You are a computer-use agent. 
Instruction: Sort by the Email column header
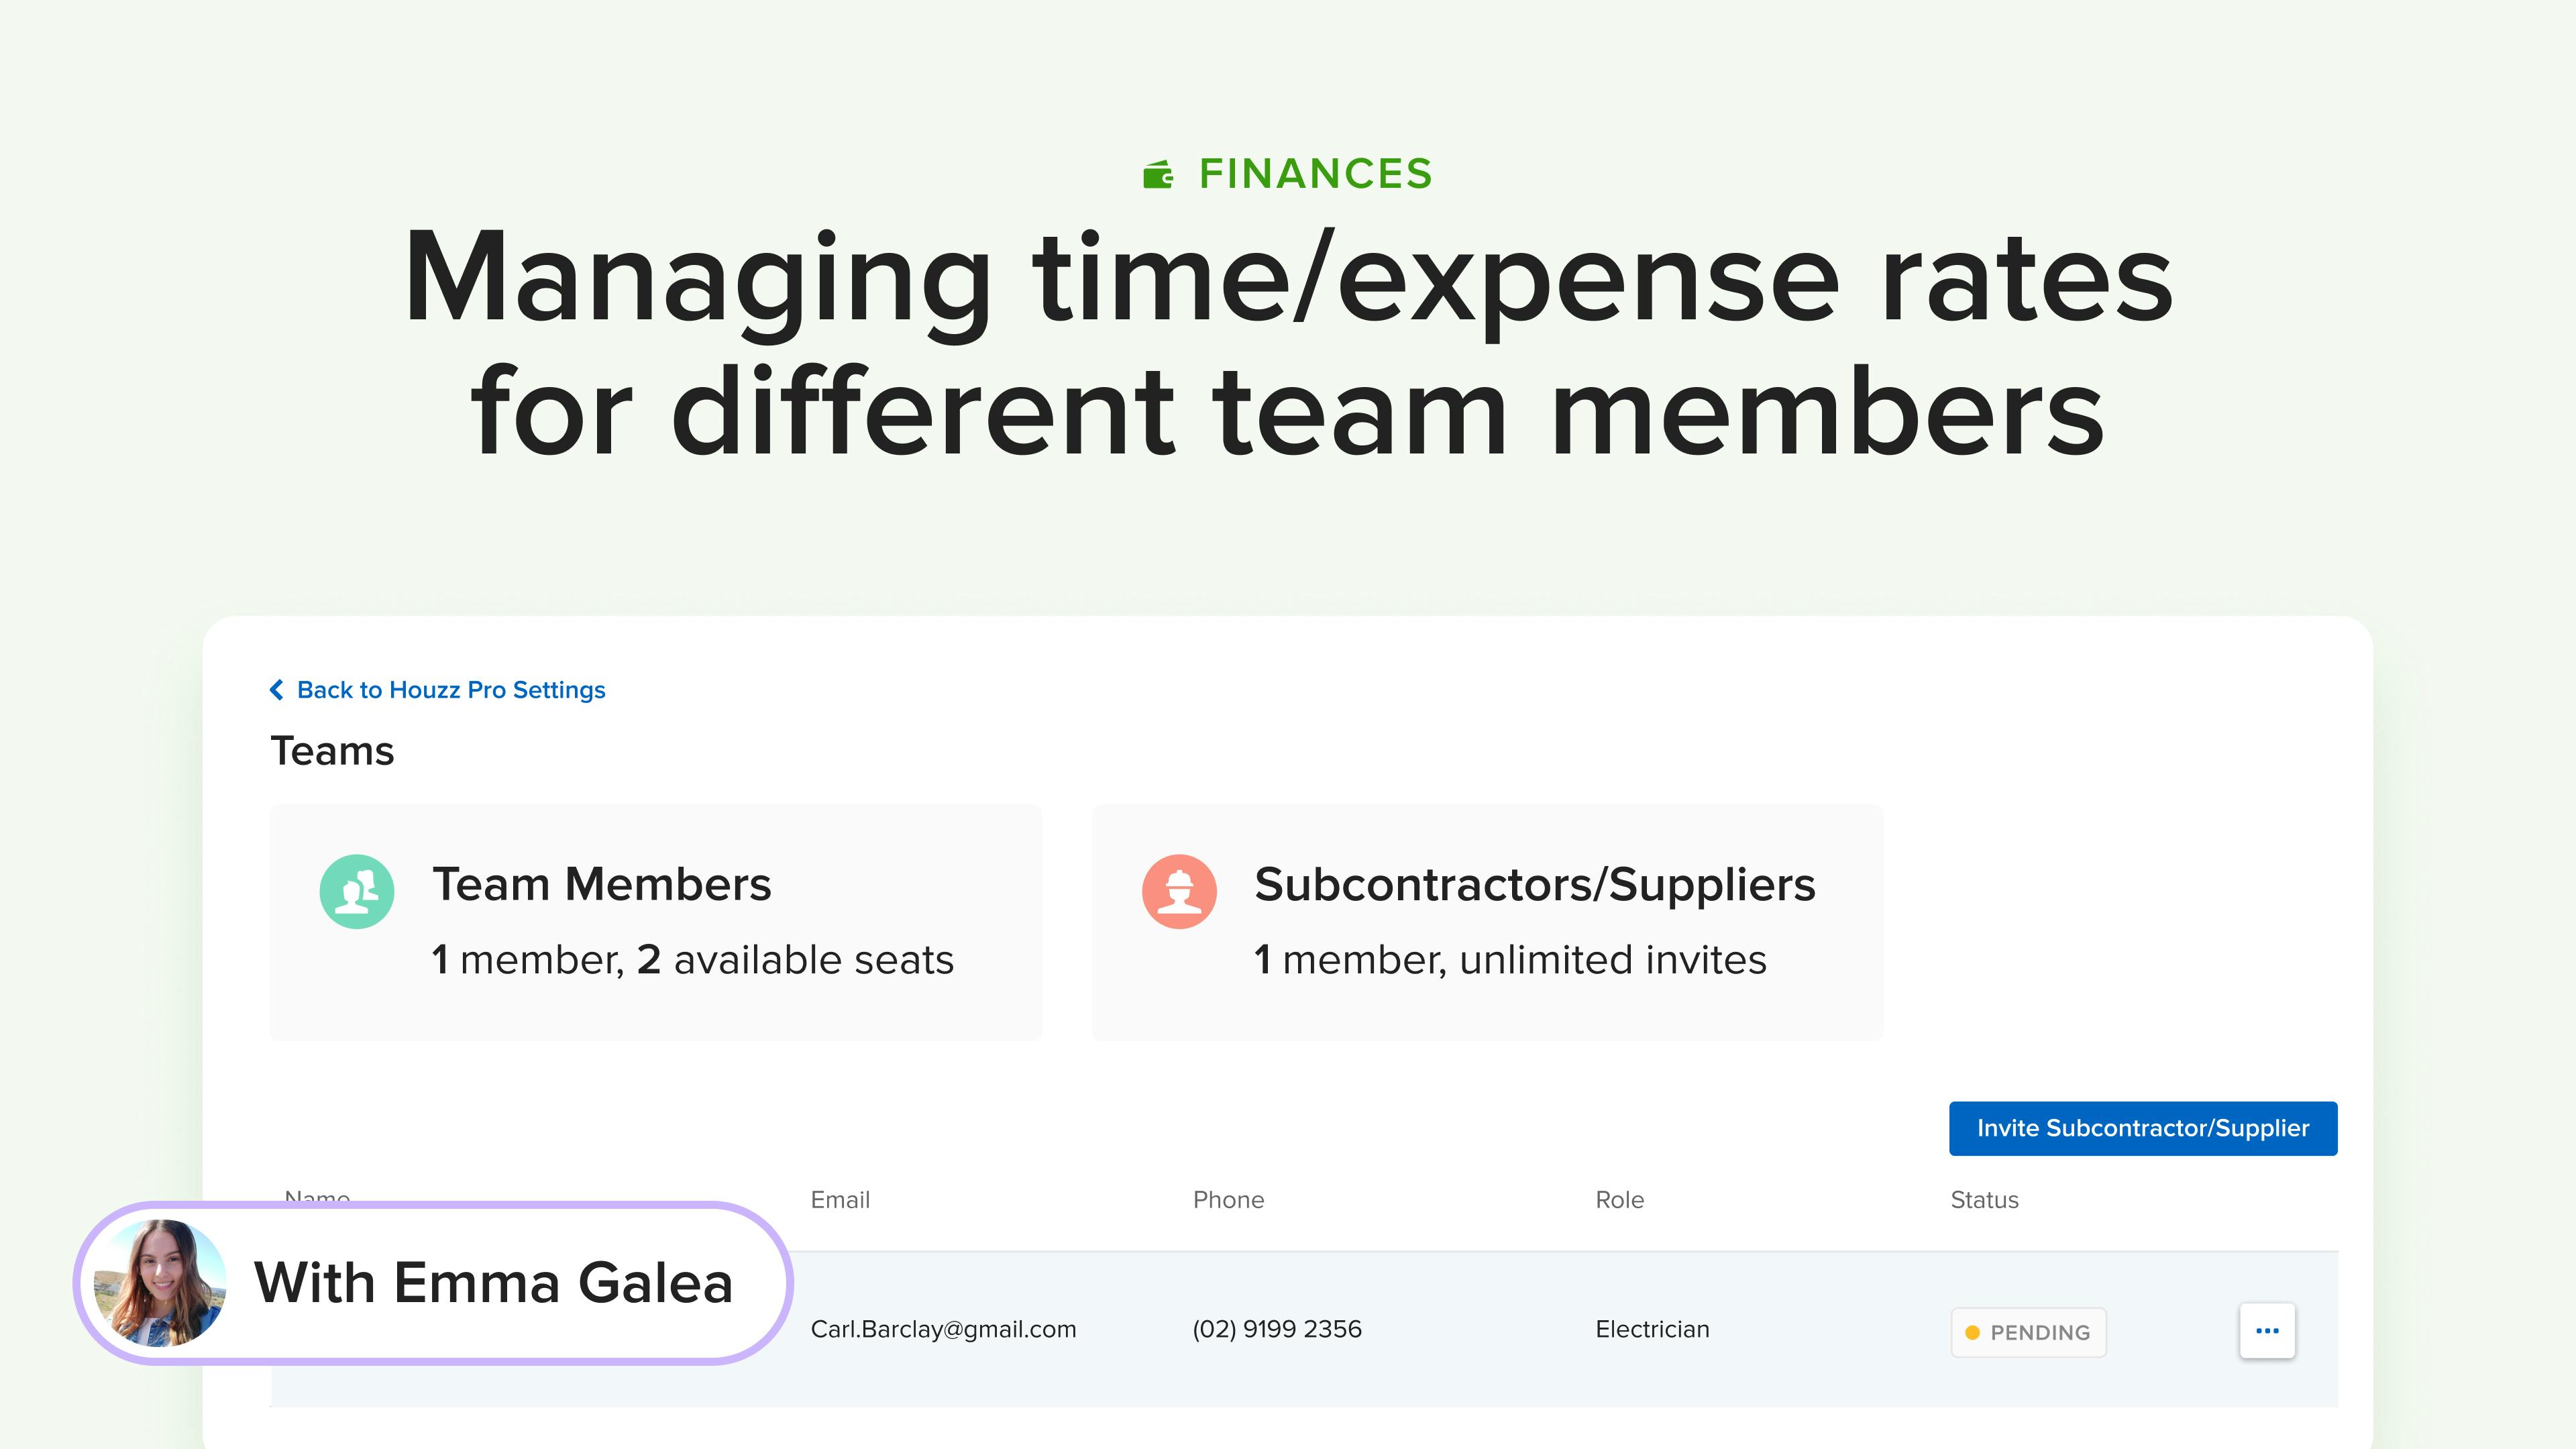pyautogui.click(x=840, y=1199)
